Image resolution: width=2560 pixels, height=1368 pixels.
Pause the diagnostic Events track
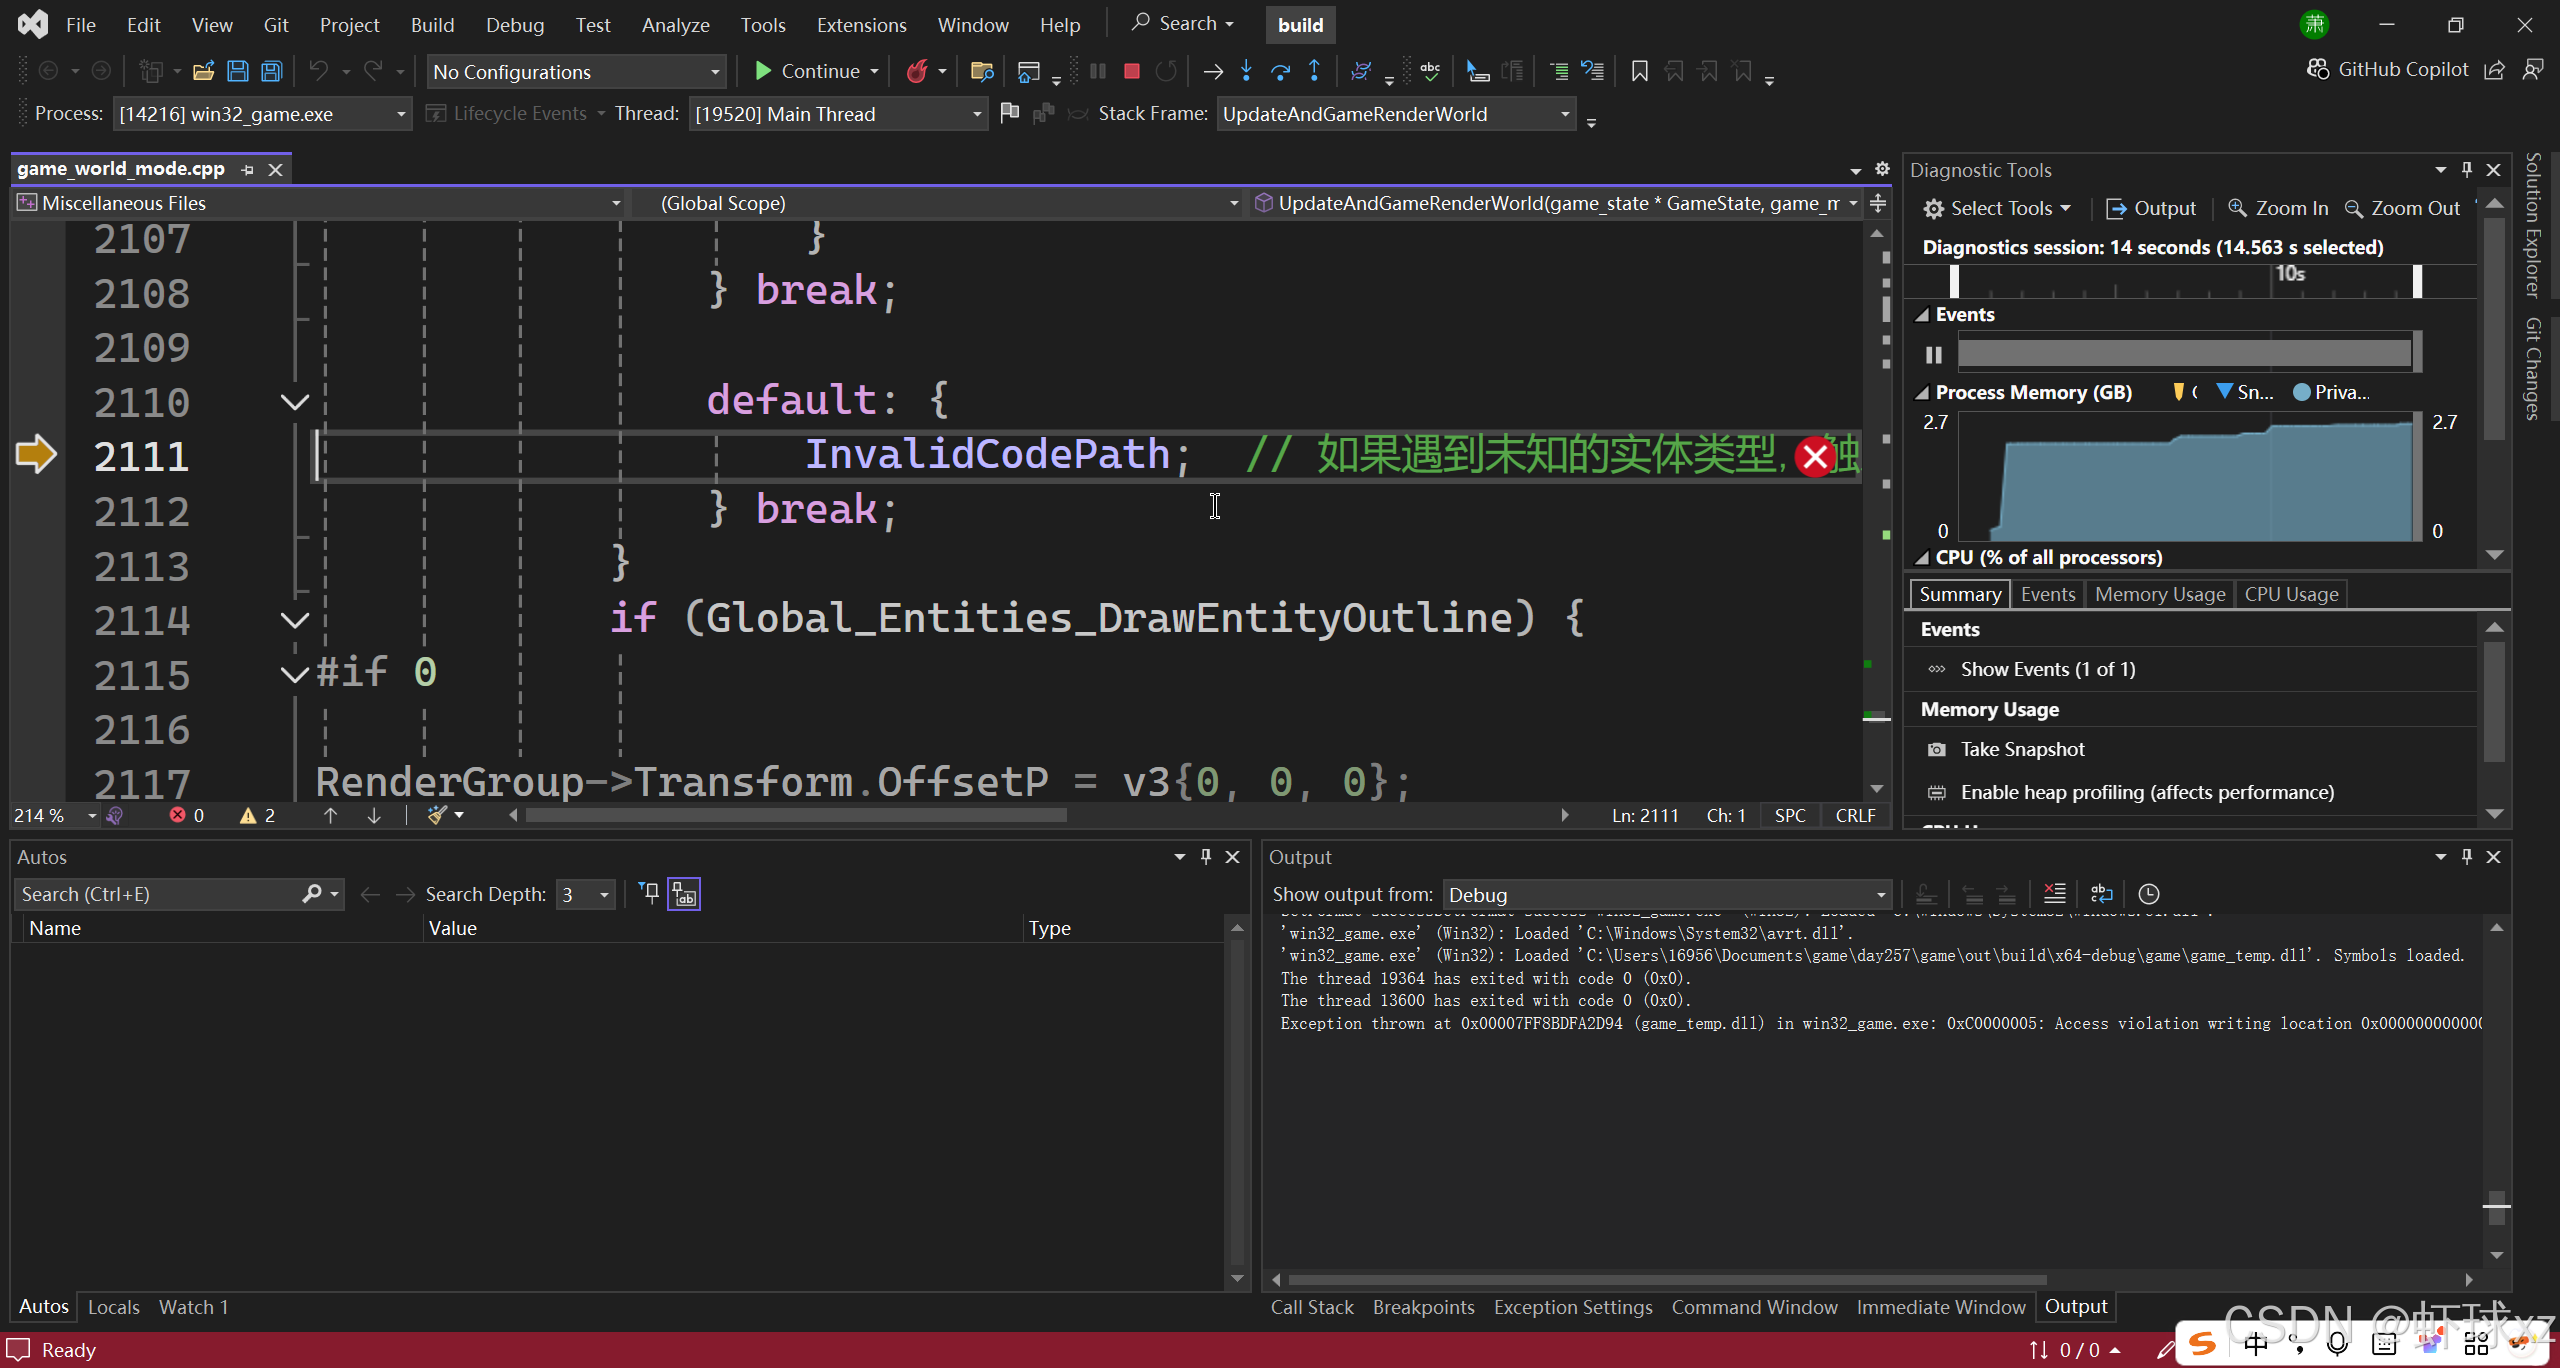point(1934,355)
